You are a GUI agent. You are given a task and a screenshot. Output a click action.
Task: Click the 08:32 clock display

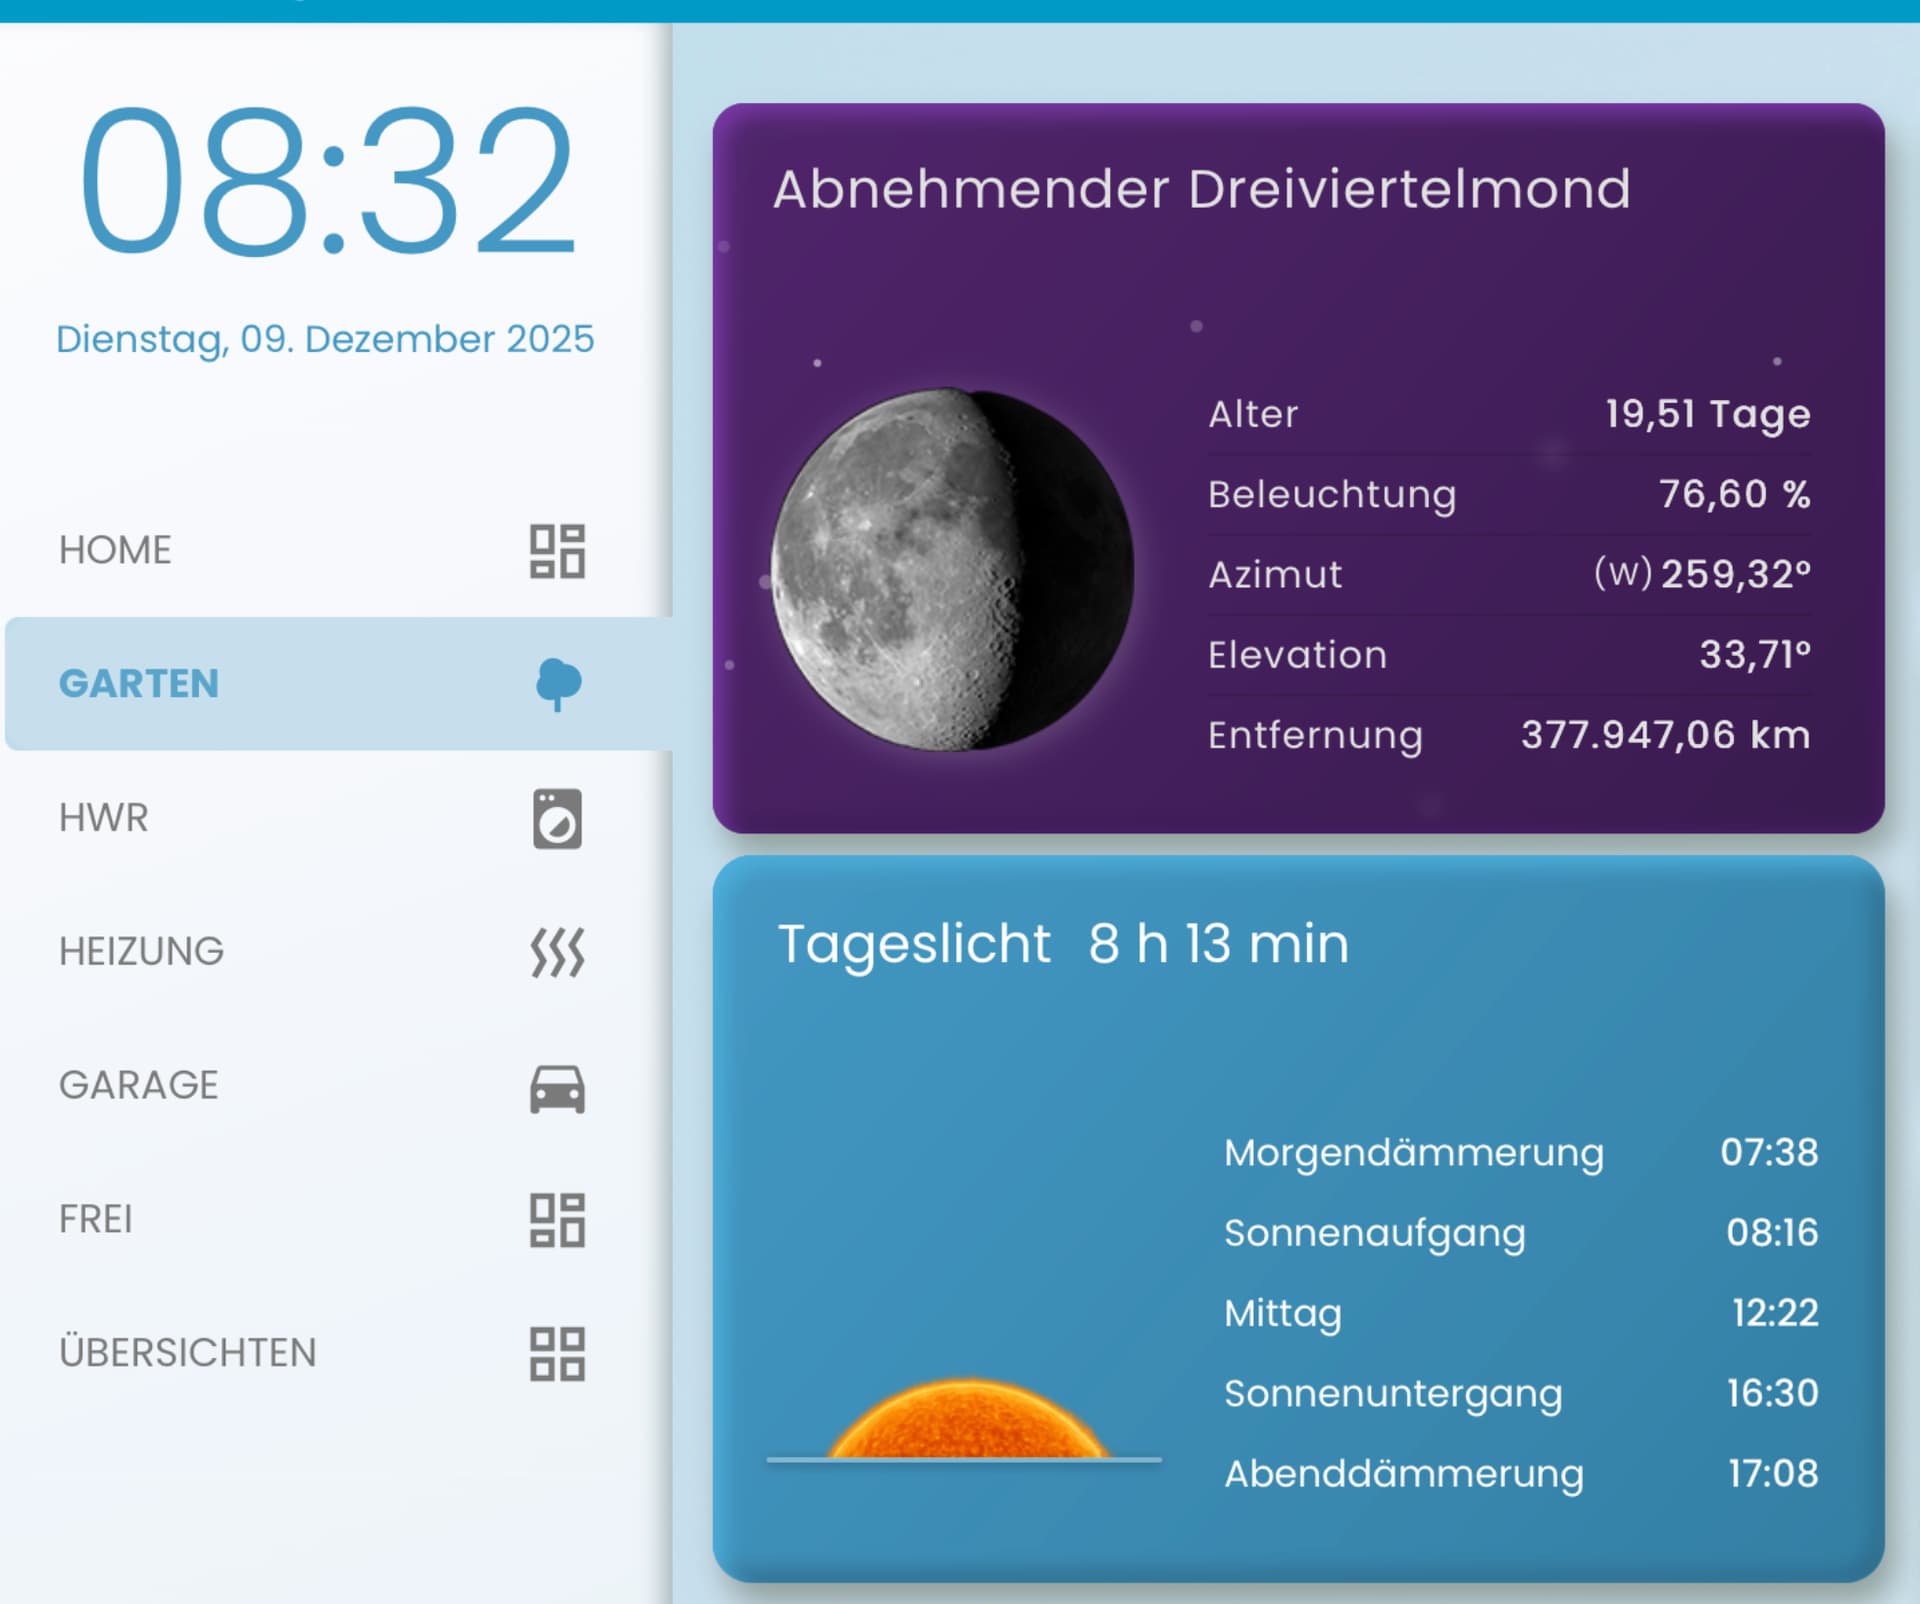pyautogui.click(x=328, y=181)
